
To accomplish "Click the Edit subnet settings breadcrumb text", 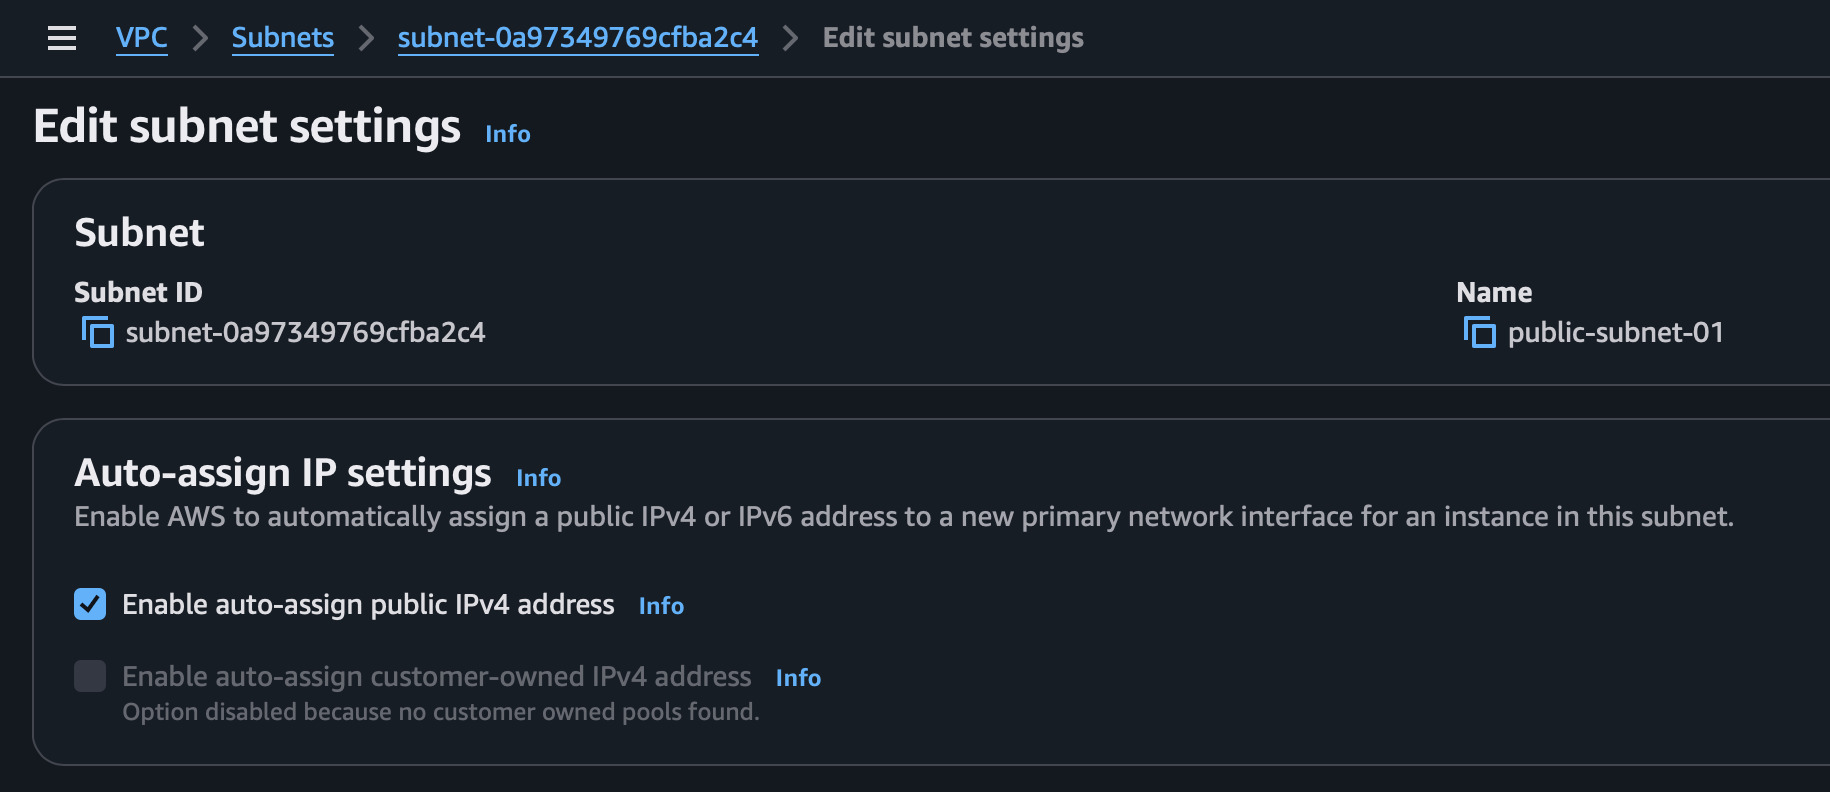I will (953, 38).
